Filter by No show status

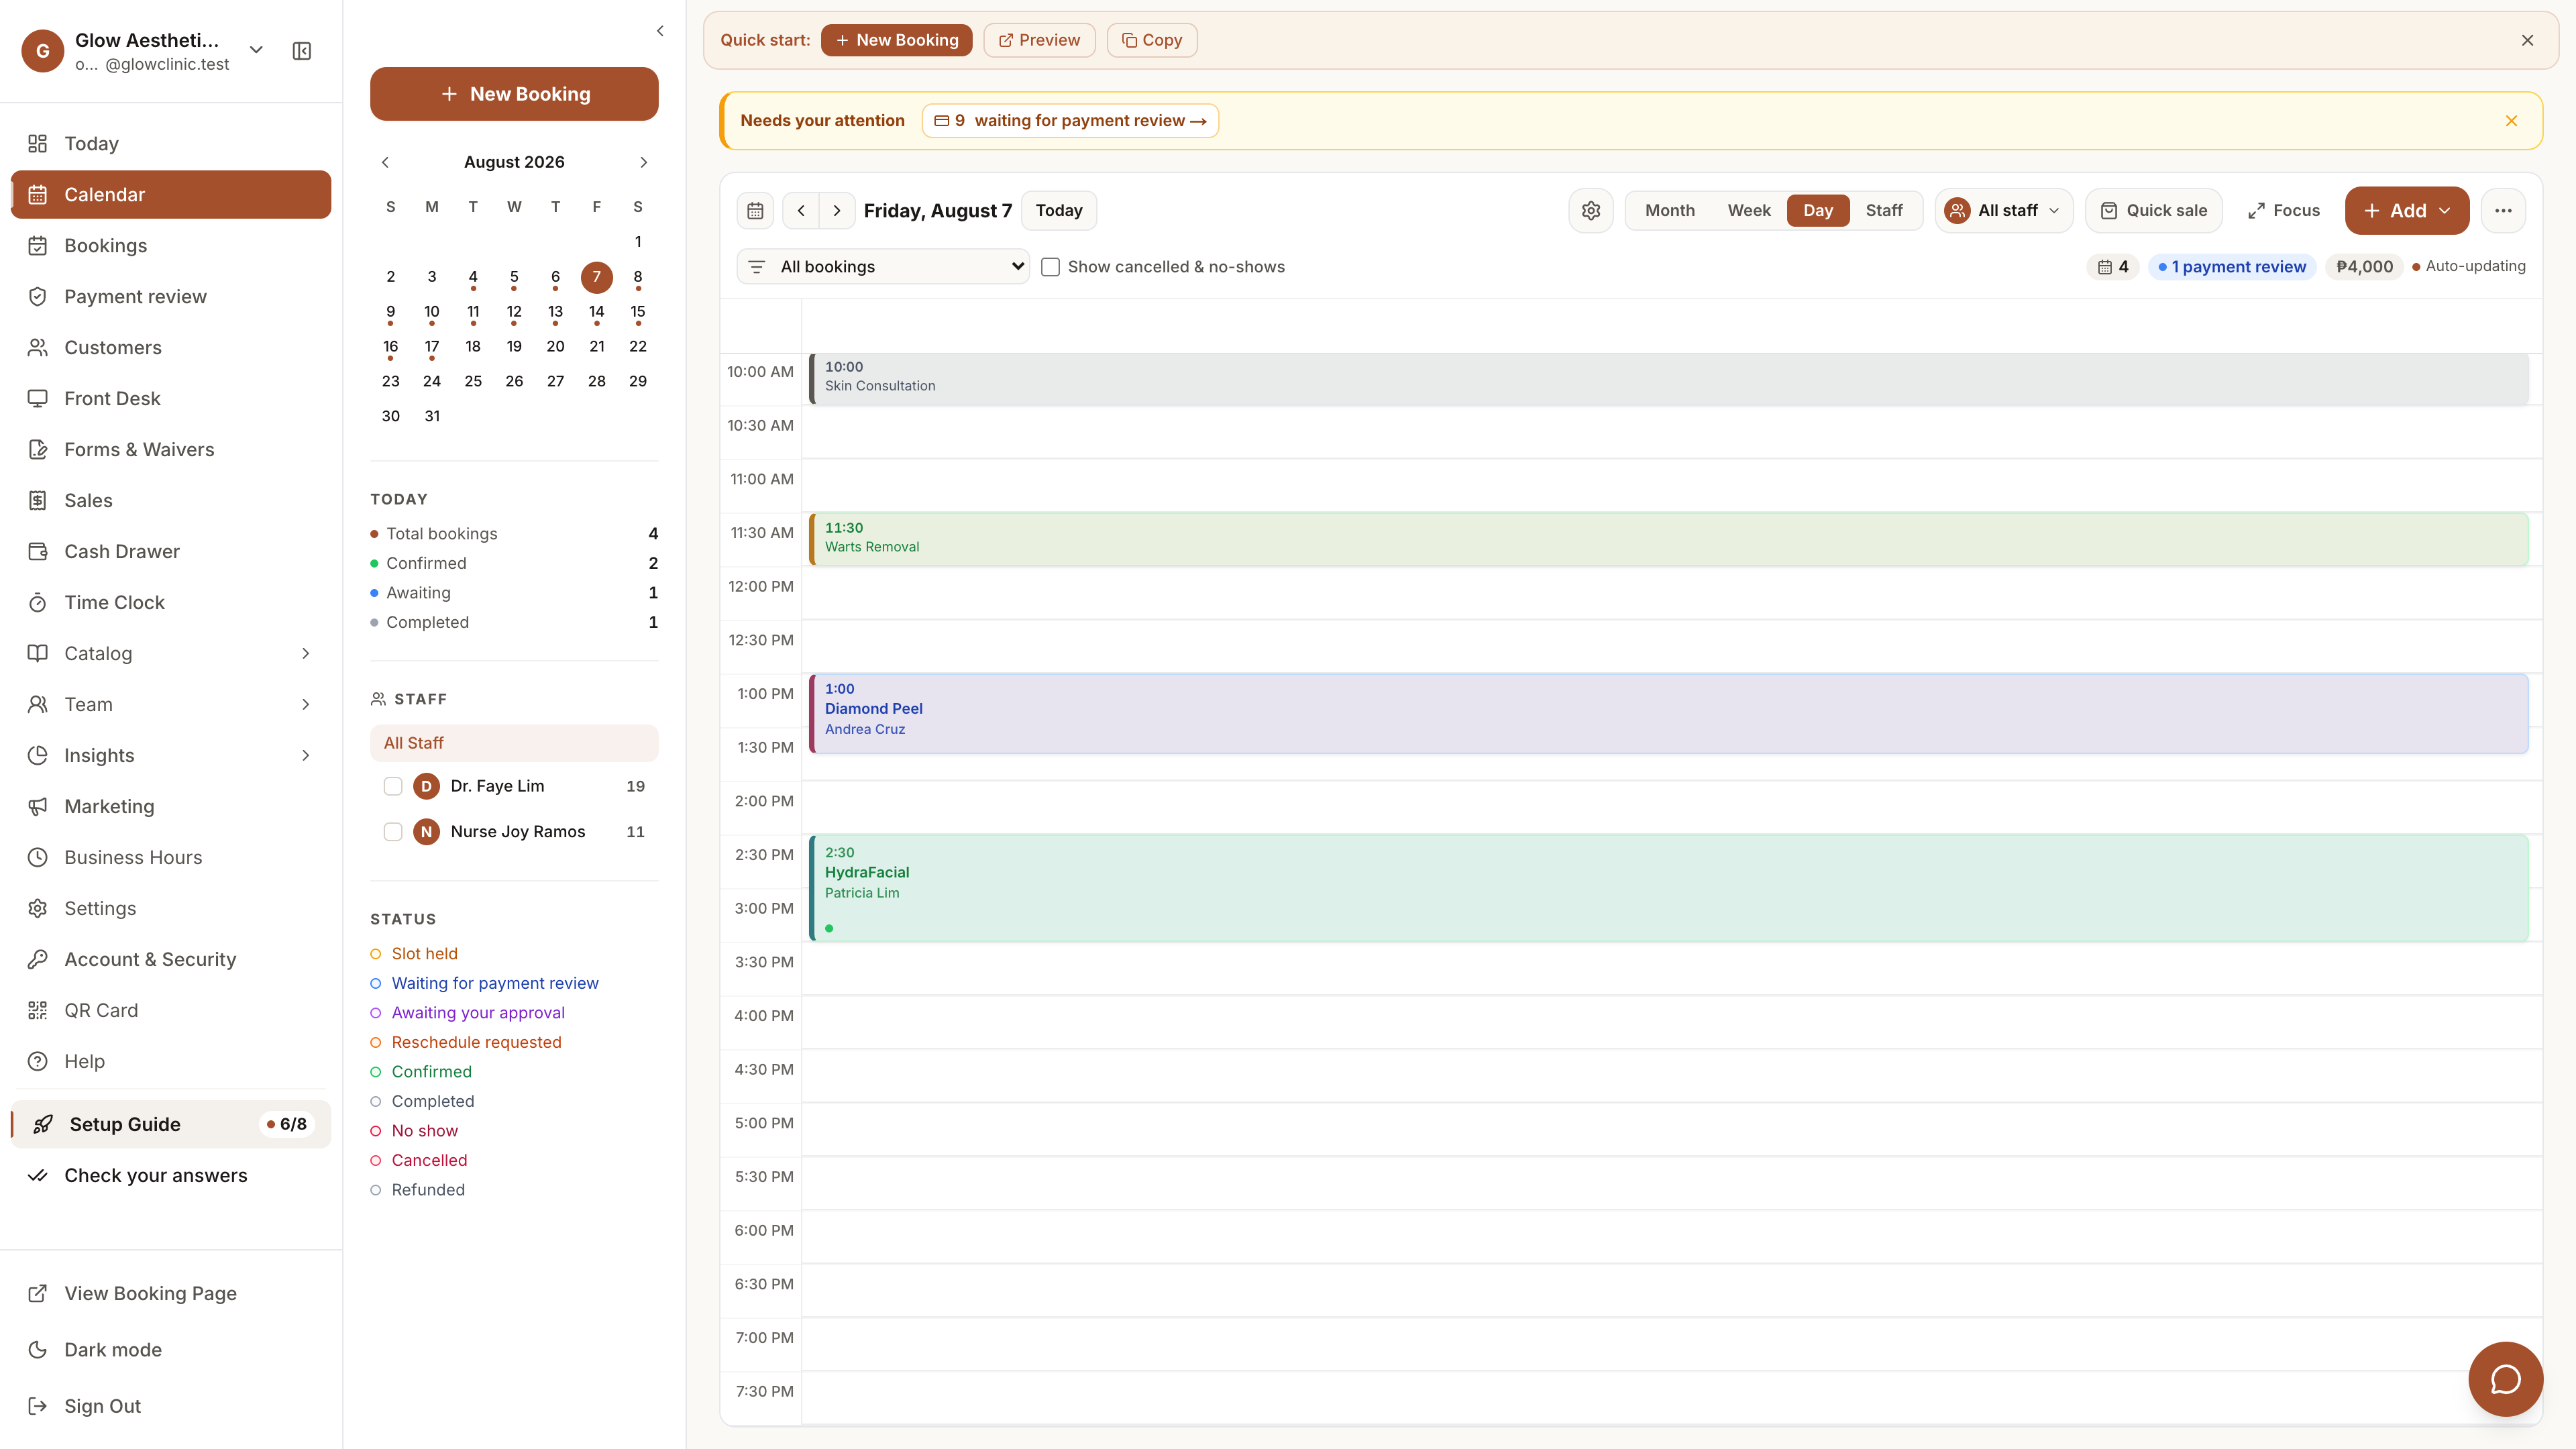414,1130
